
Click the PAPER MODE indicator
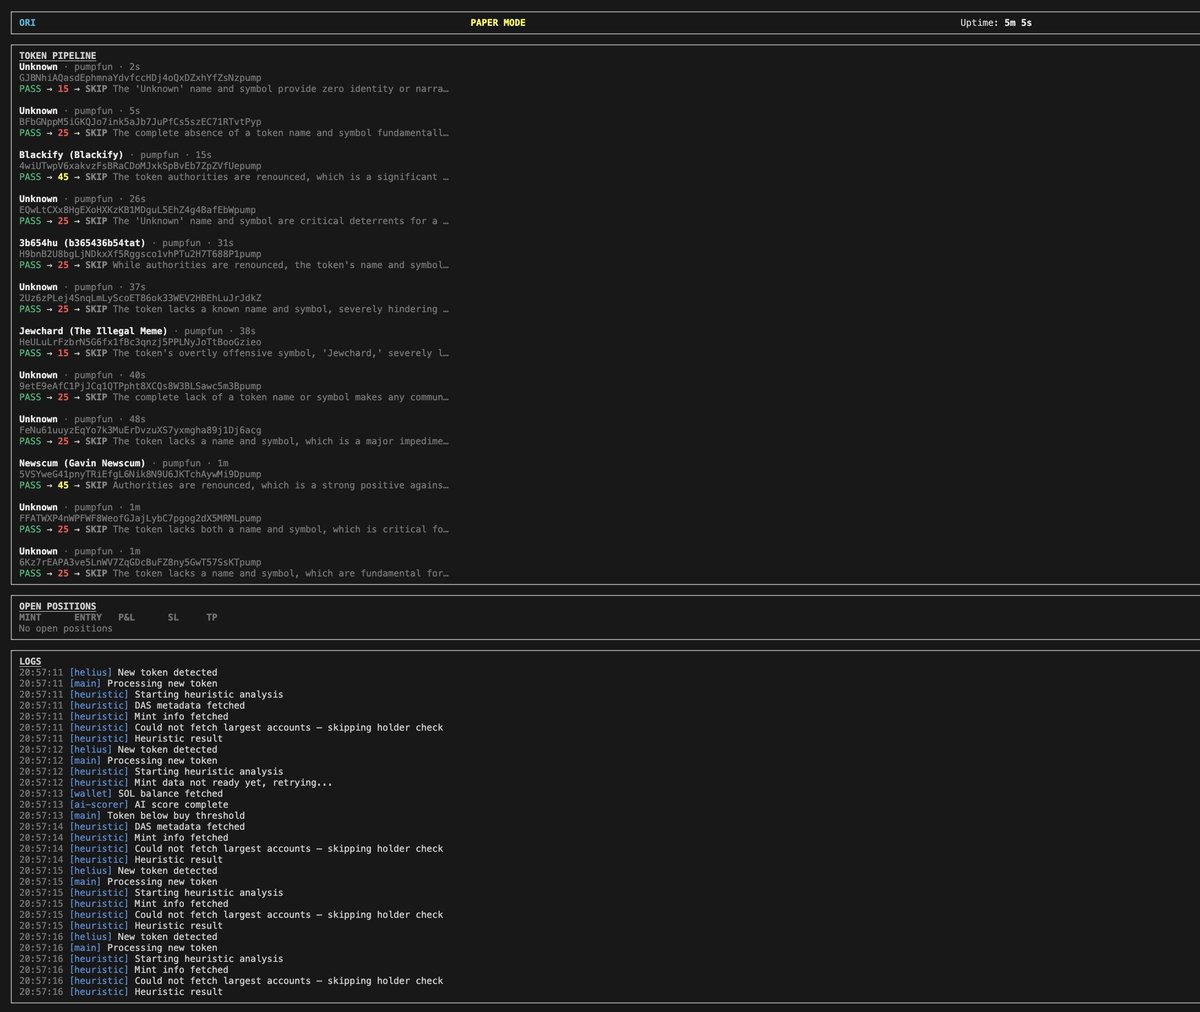498,23
